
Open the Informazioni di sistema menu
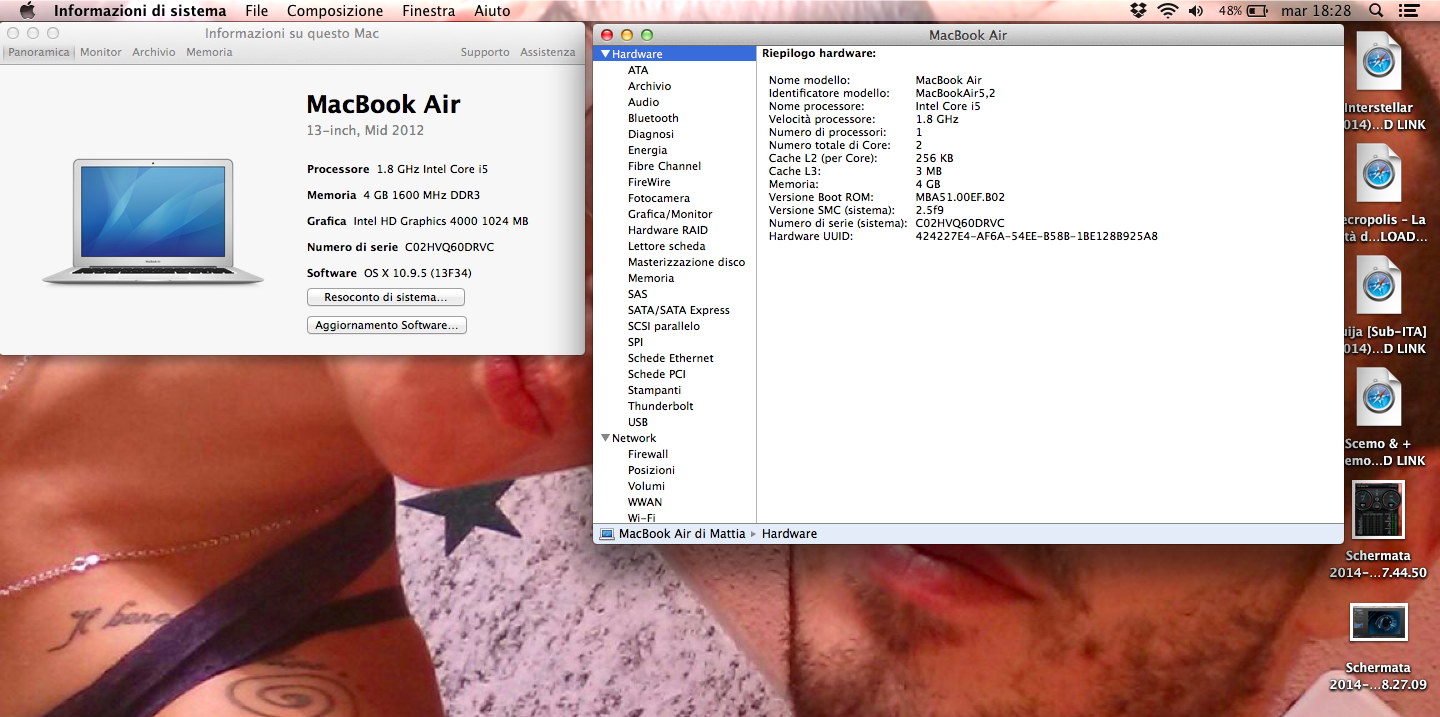[x=140, y=11]
